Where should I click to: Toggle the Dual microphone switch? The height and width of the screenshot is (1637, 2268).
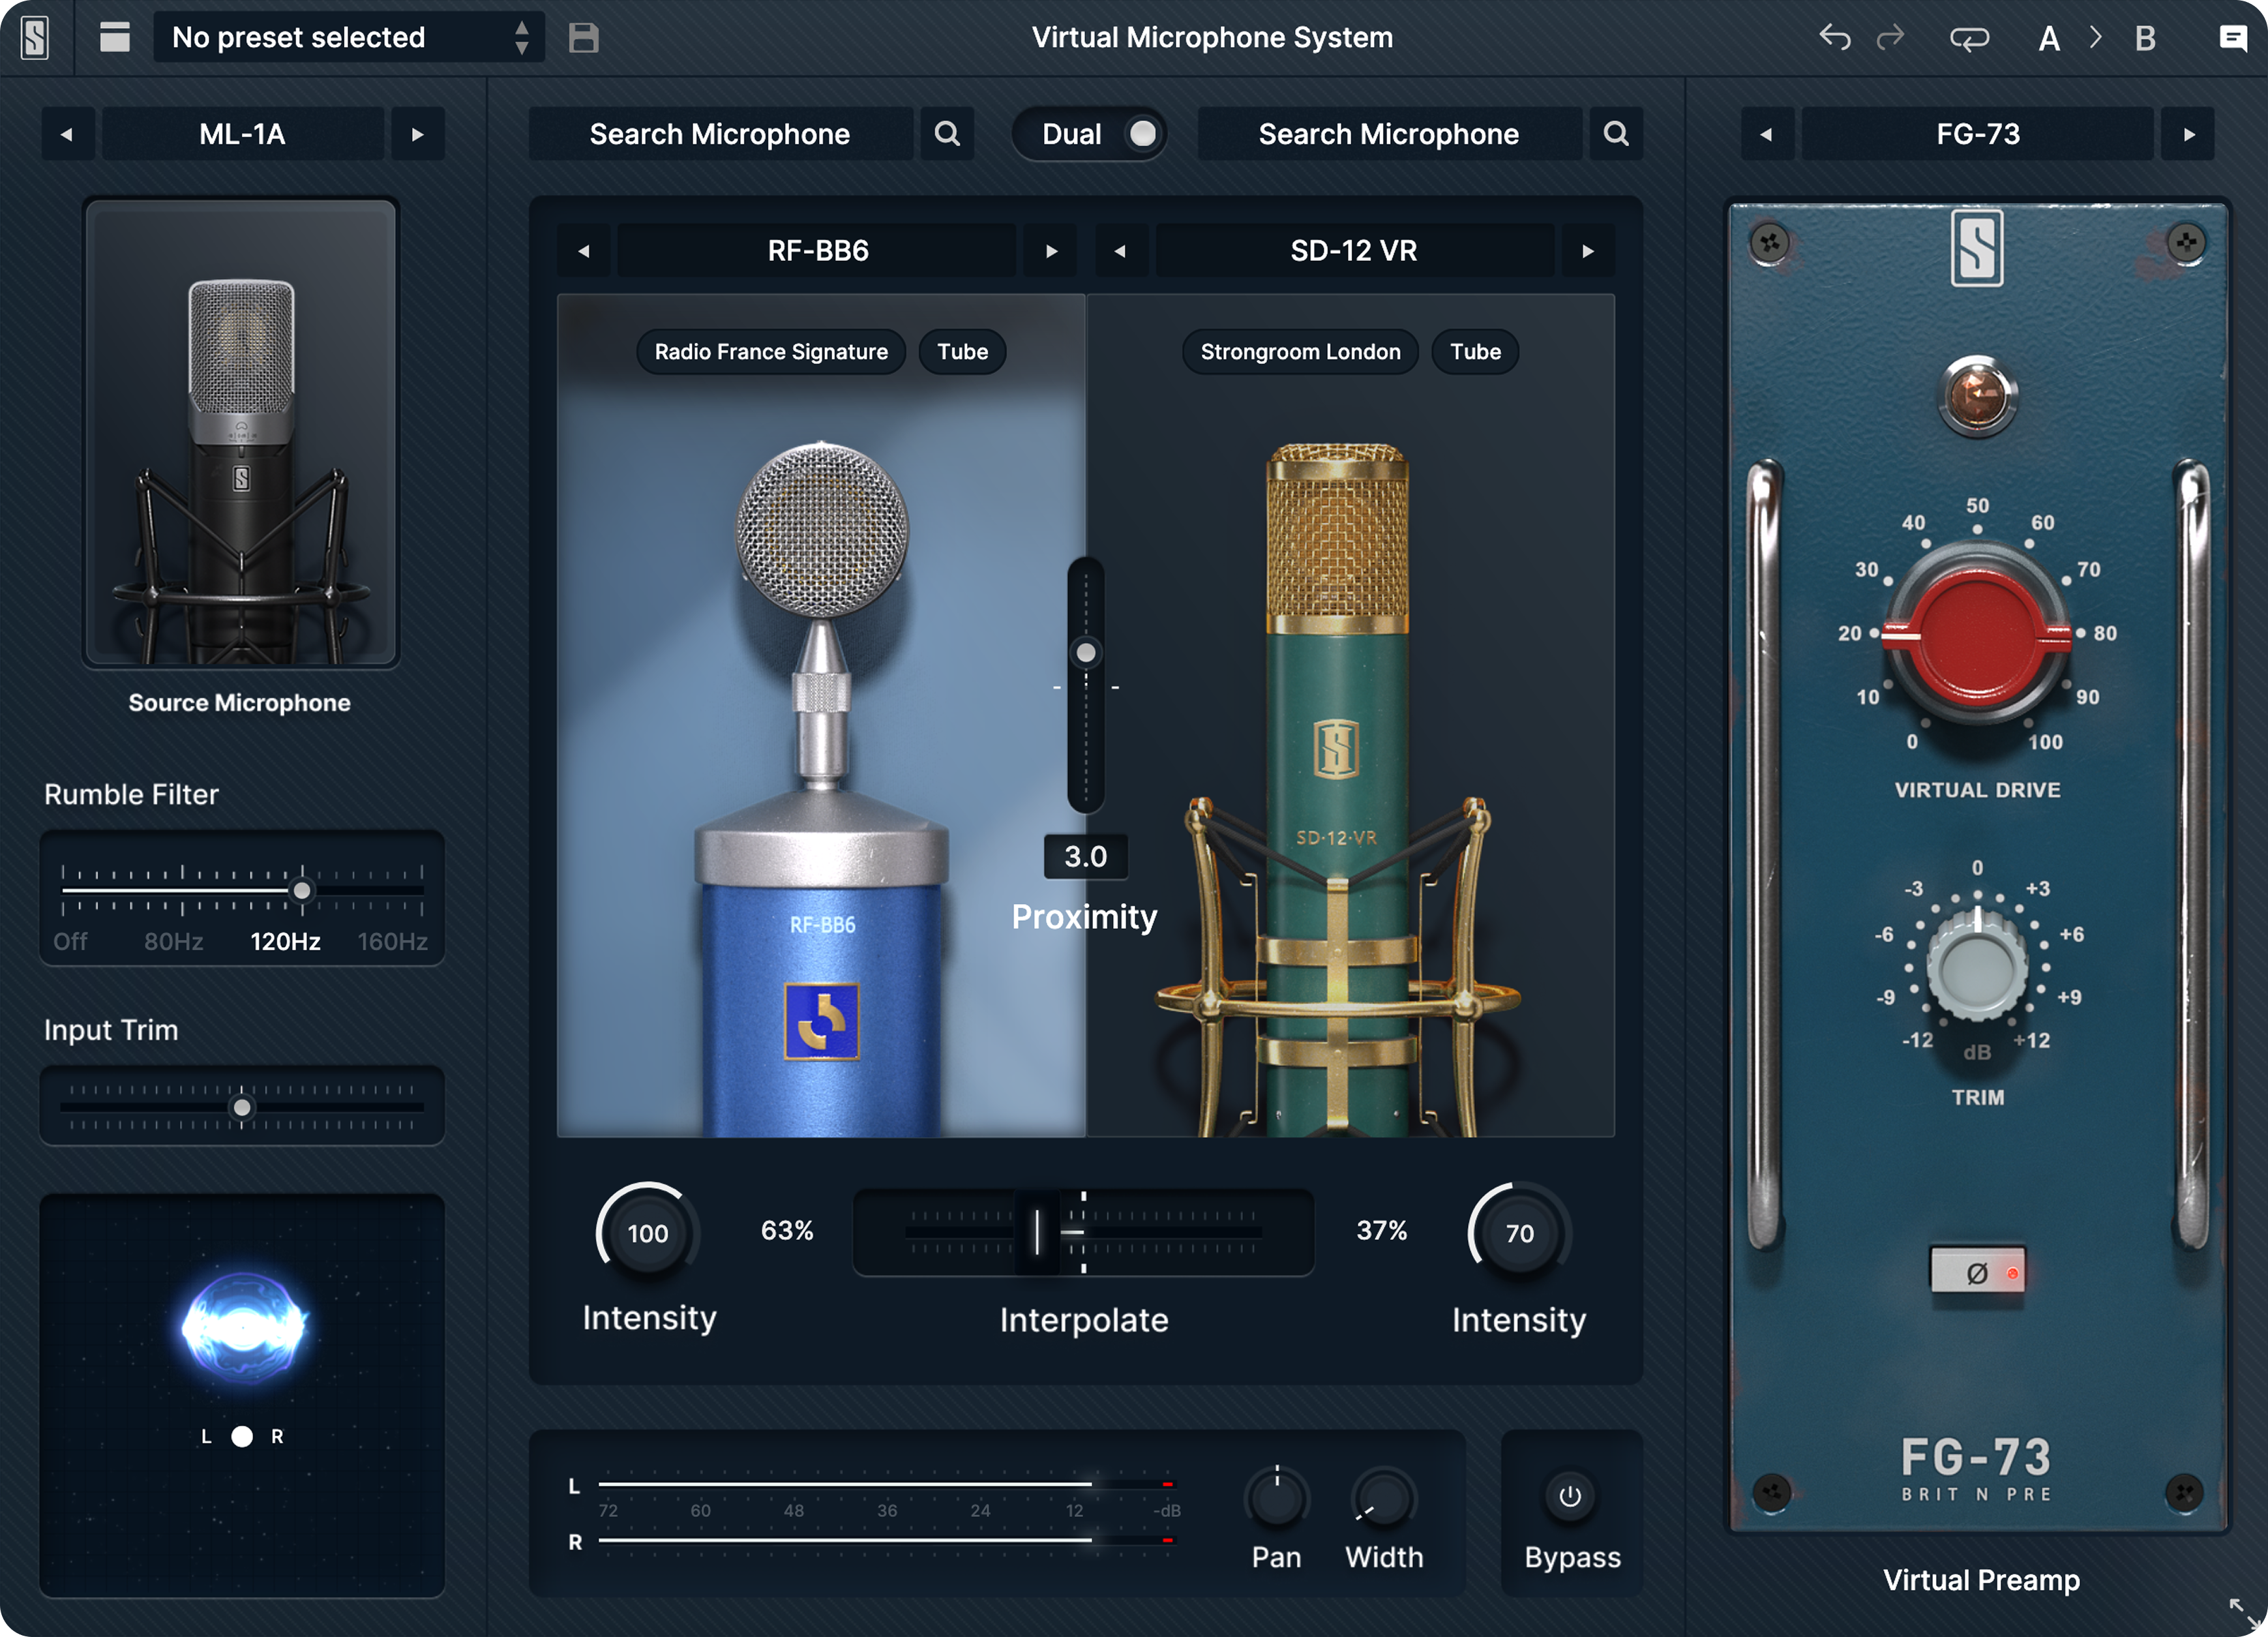click(1141, 134)
